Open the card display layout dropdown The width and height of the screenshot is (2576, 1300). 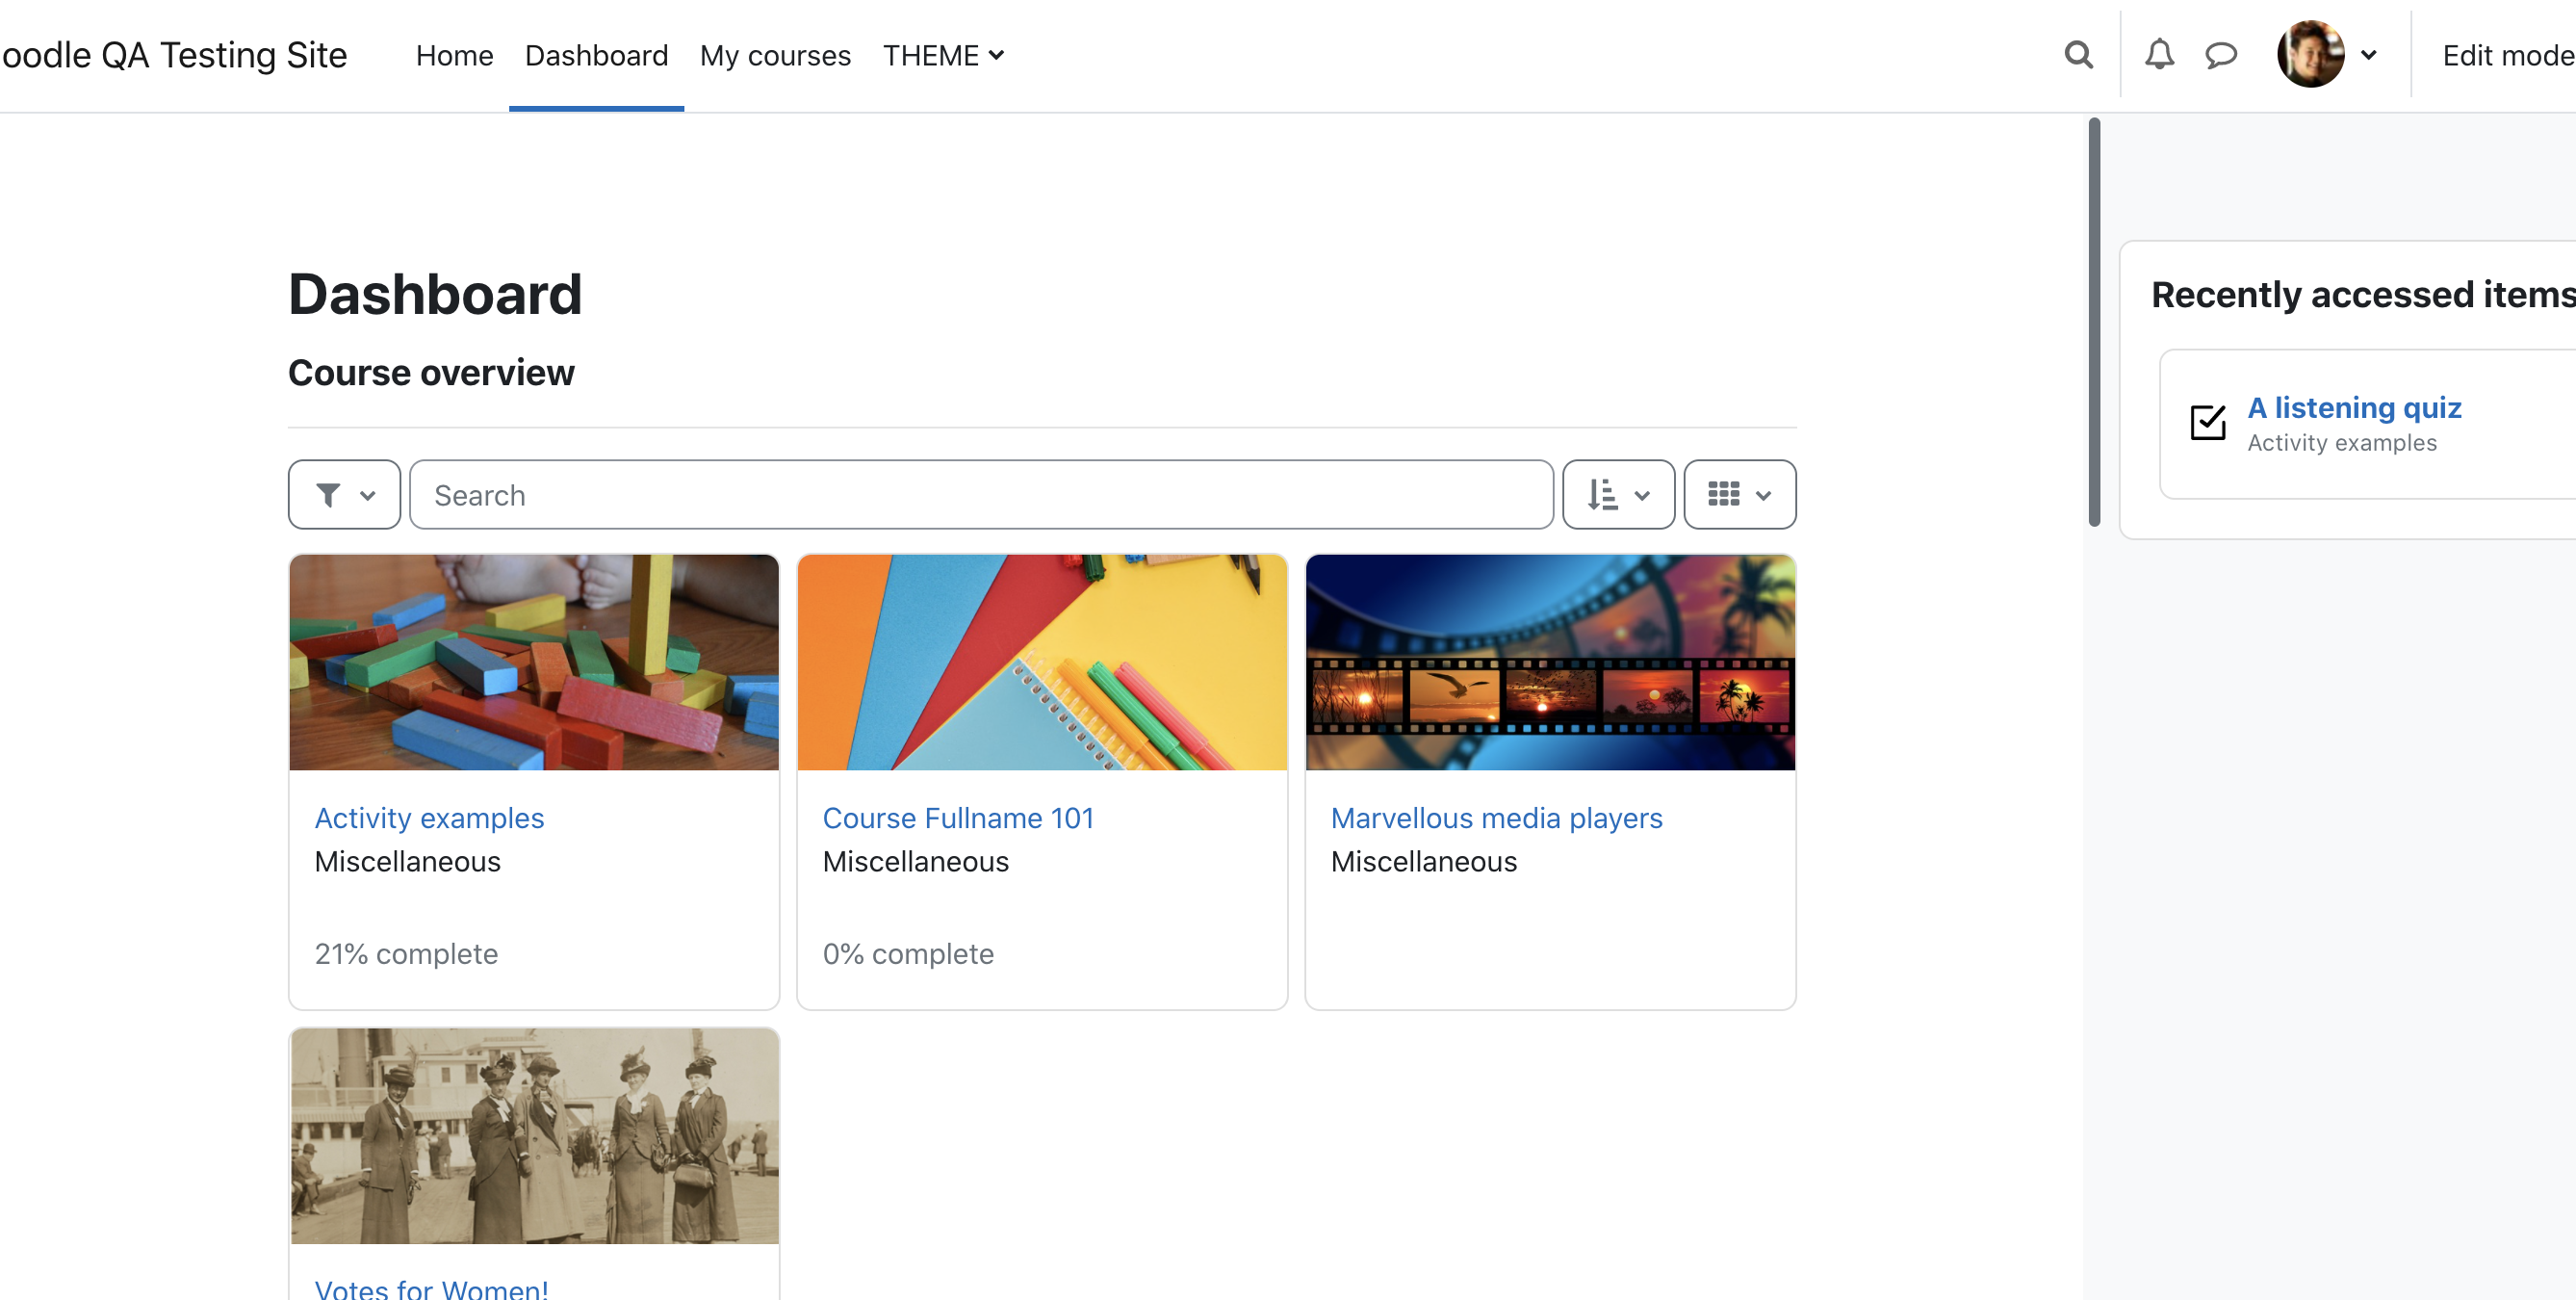[1739, 495]
